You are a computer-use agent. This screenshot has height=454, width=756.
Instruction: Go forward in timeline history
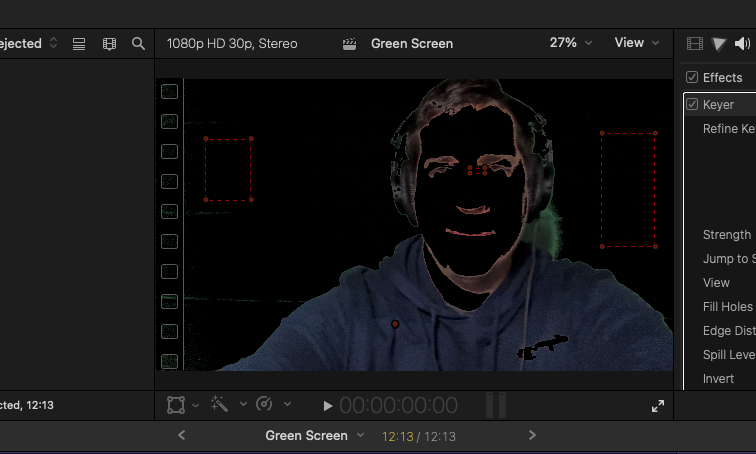pos(532,435)
